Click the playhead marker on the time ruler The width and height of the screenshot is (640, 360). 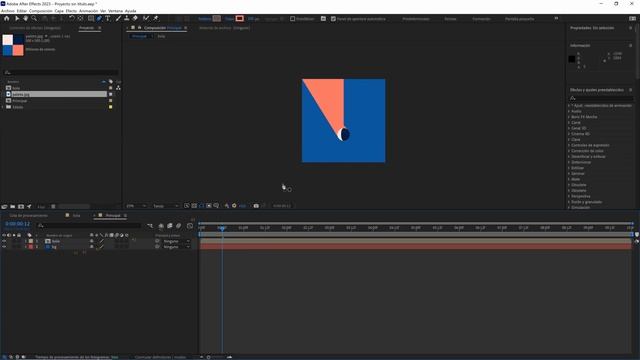pyautogui.click(x=222, y=228)
